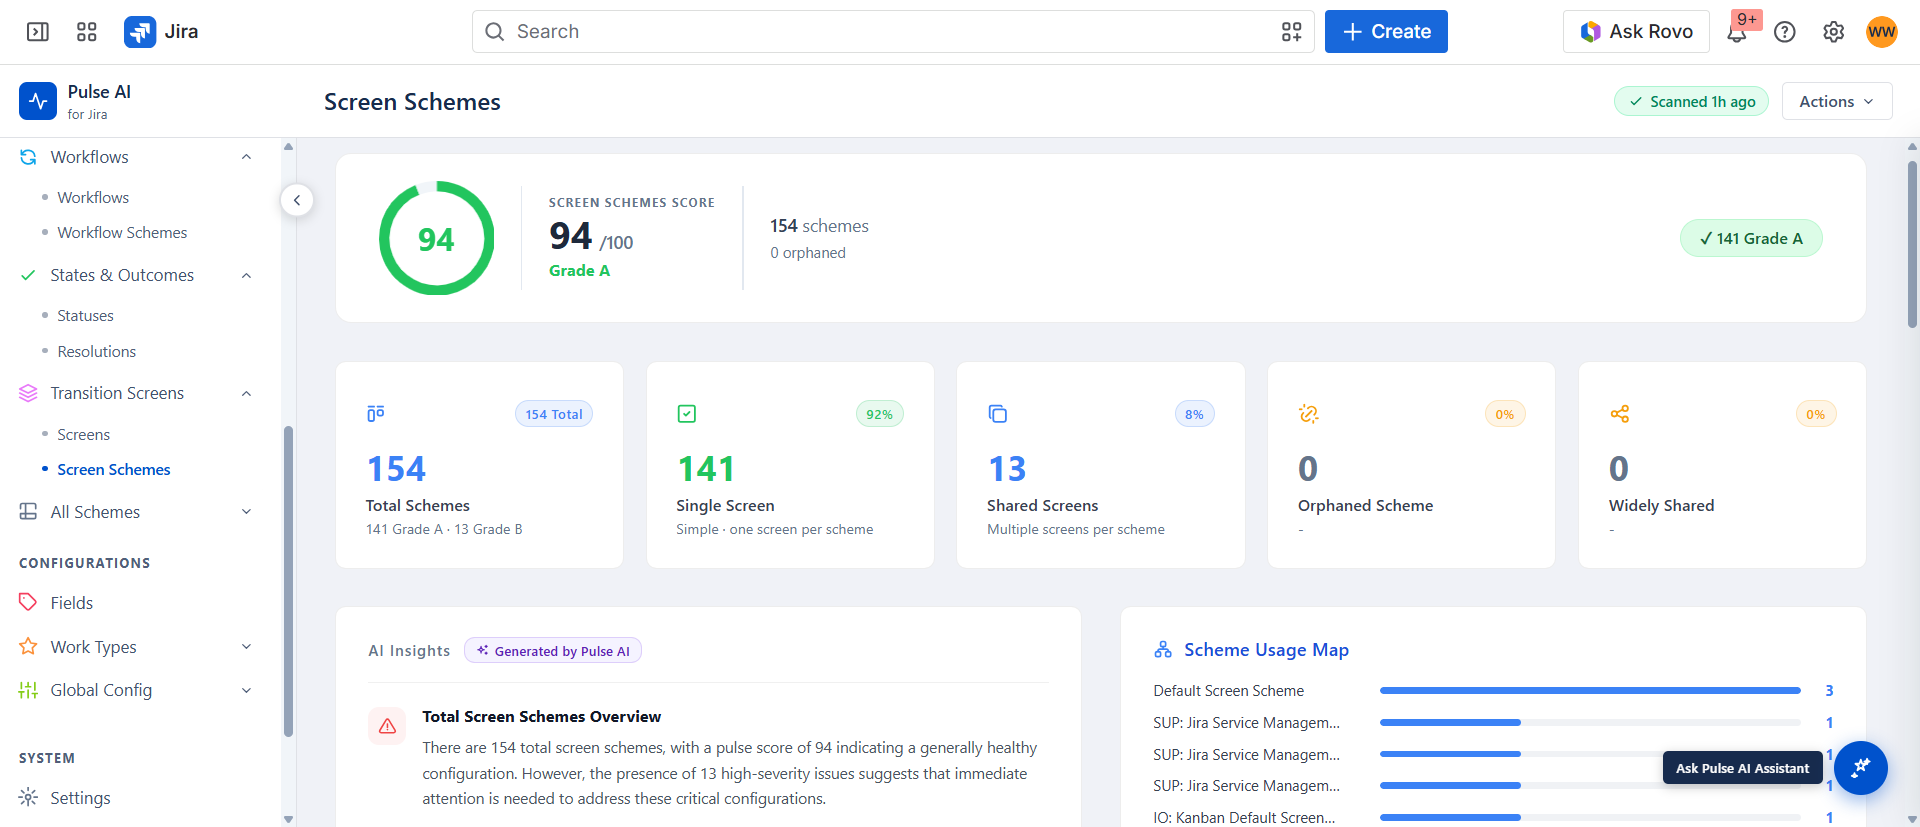
Task: Click the Work Types star icon
Action: (28, 646)
